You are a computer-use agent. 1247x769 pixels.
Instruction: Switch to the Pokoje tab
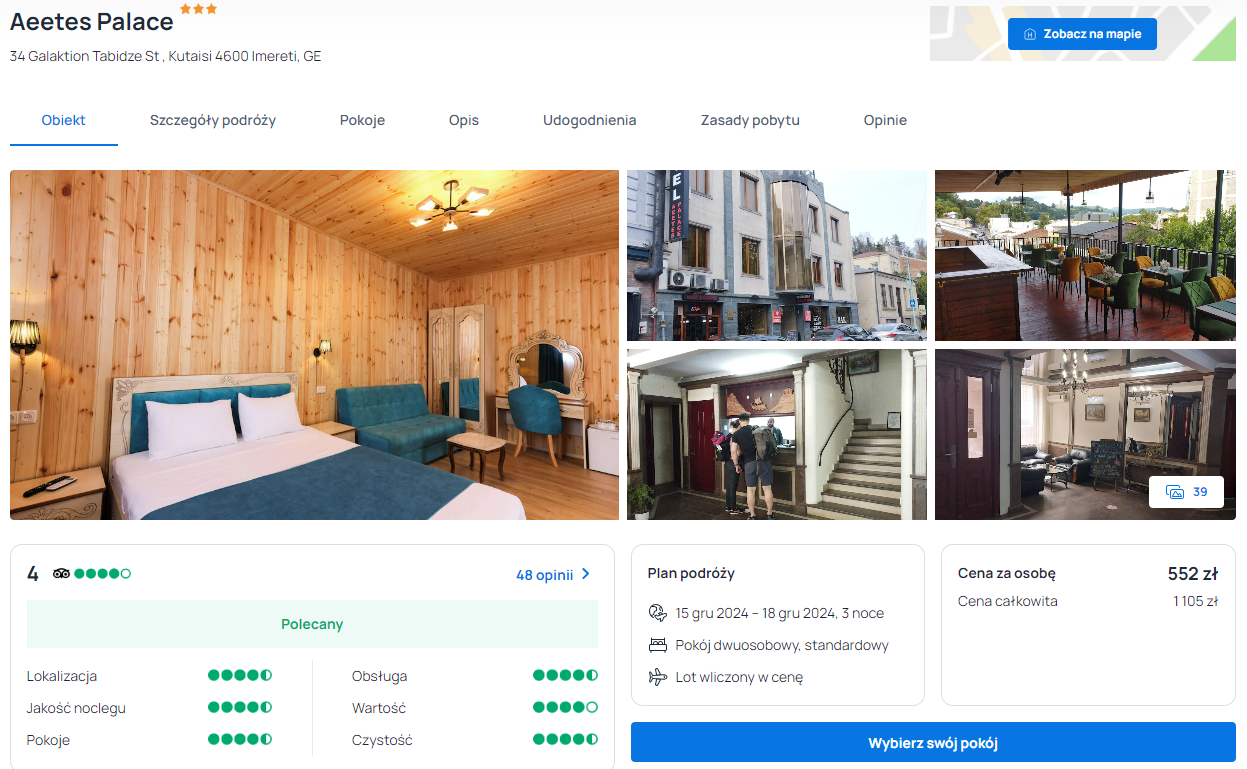362,120
